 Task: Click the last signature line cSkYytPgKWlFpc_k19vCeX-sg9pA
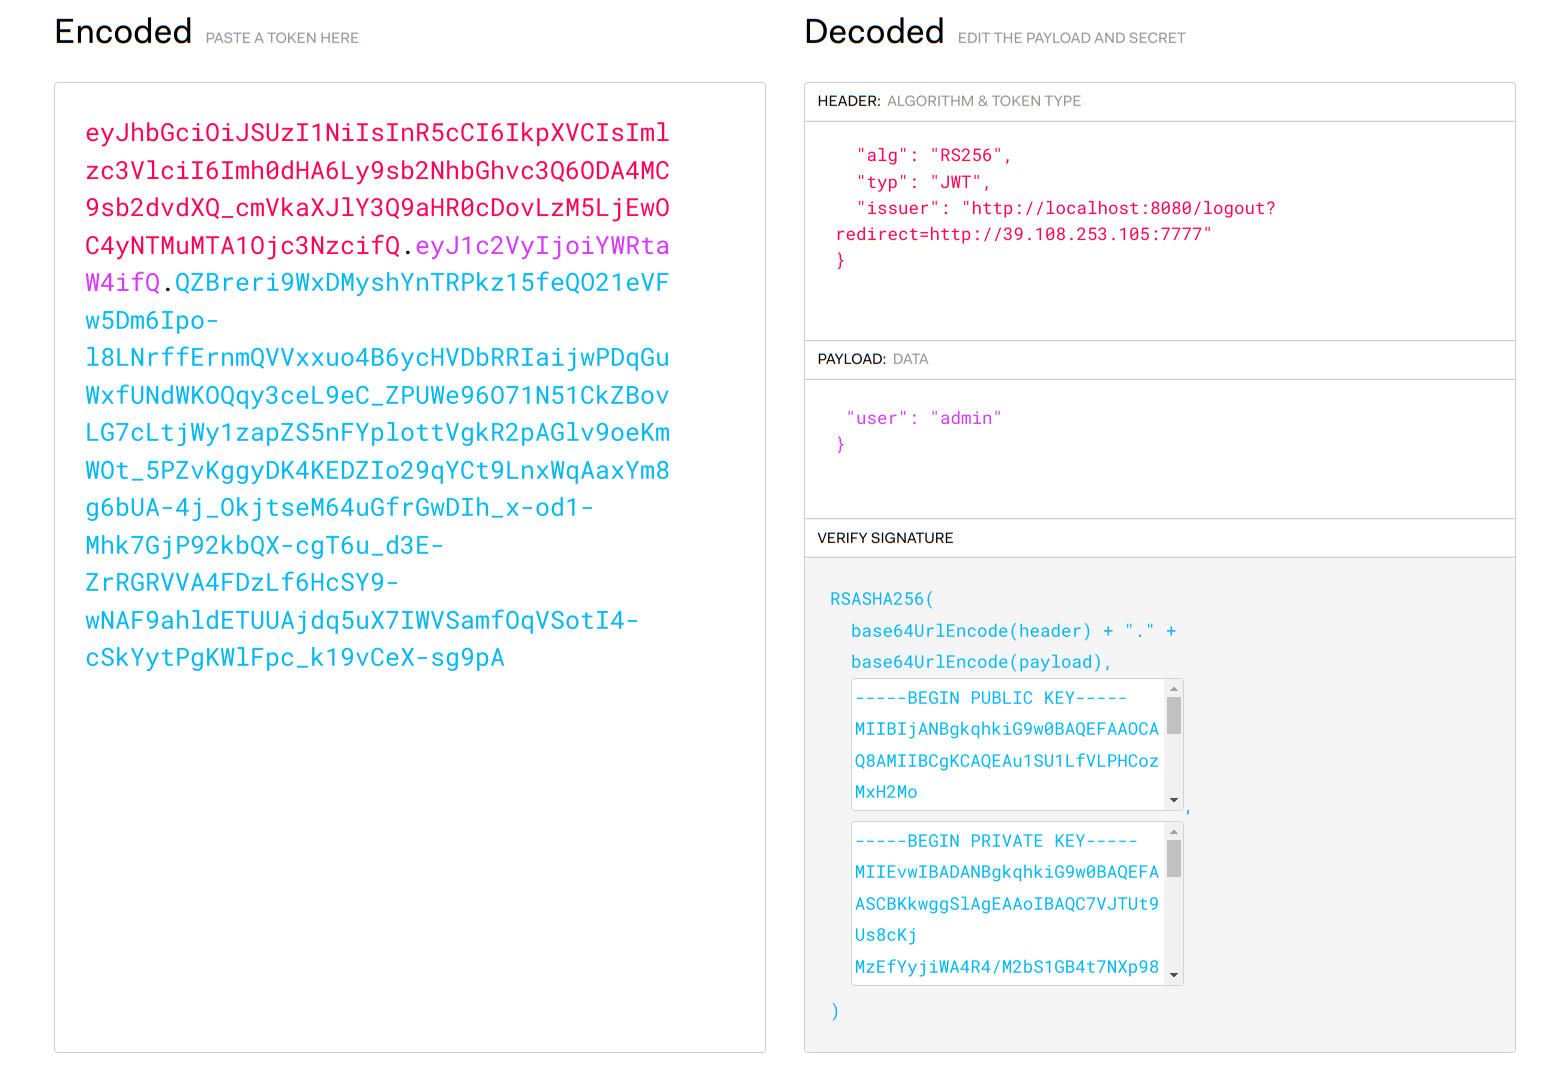tap(295, 658)
